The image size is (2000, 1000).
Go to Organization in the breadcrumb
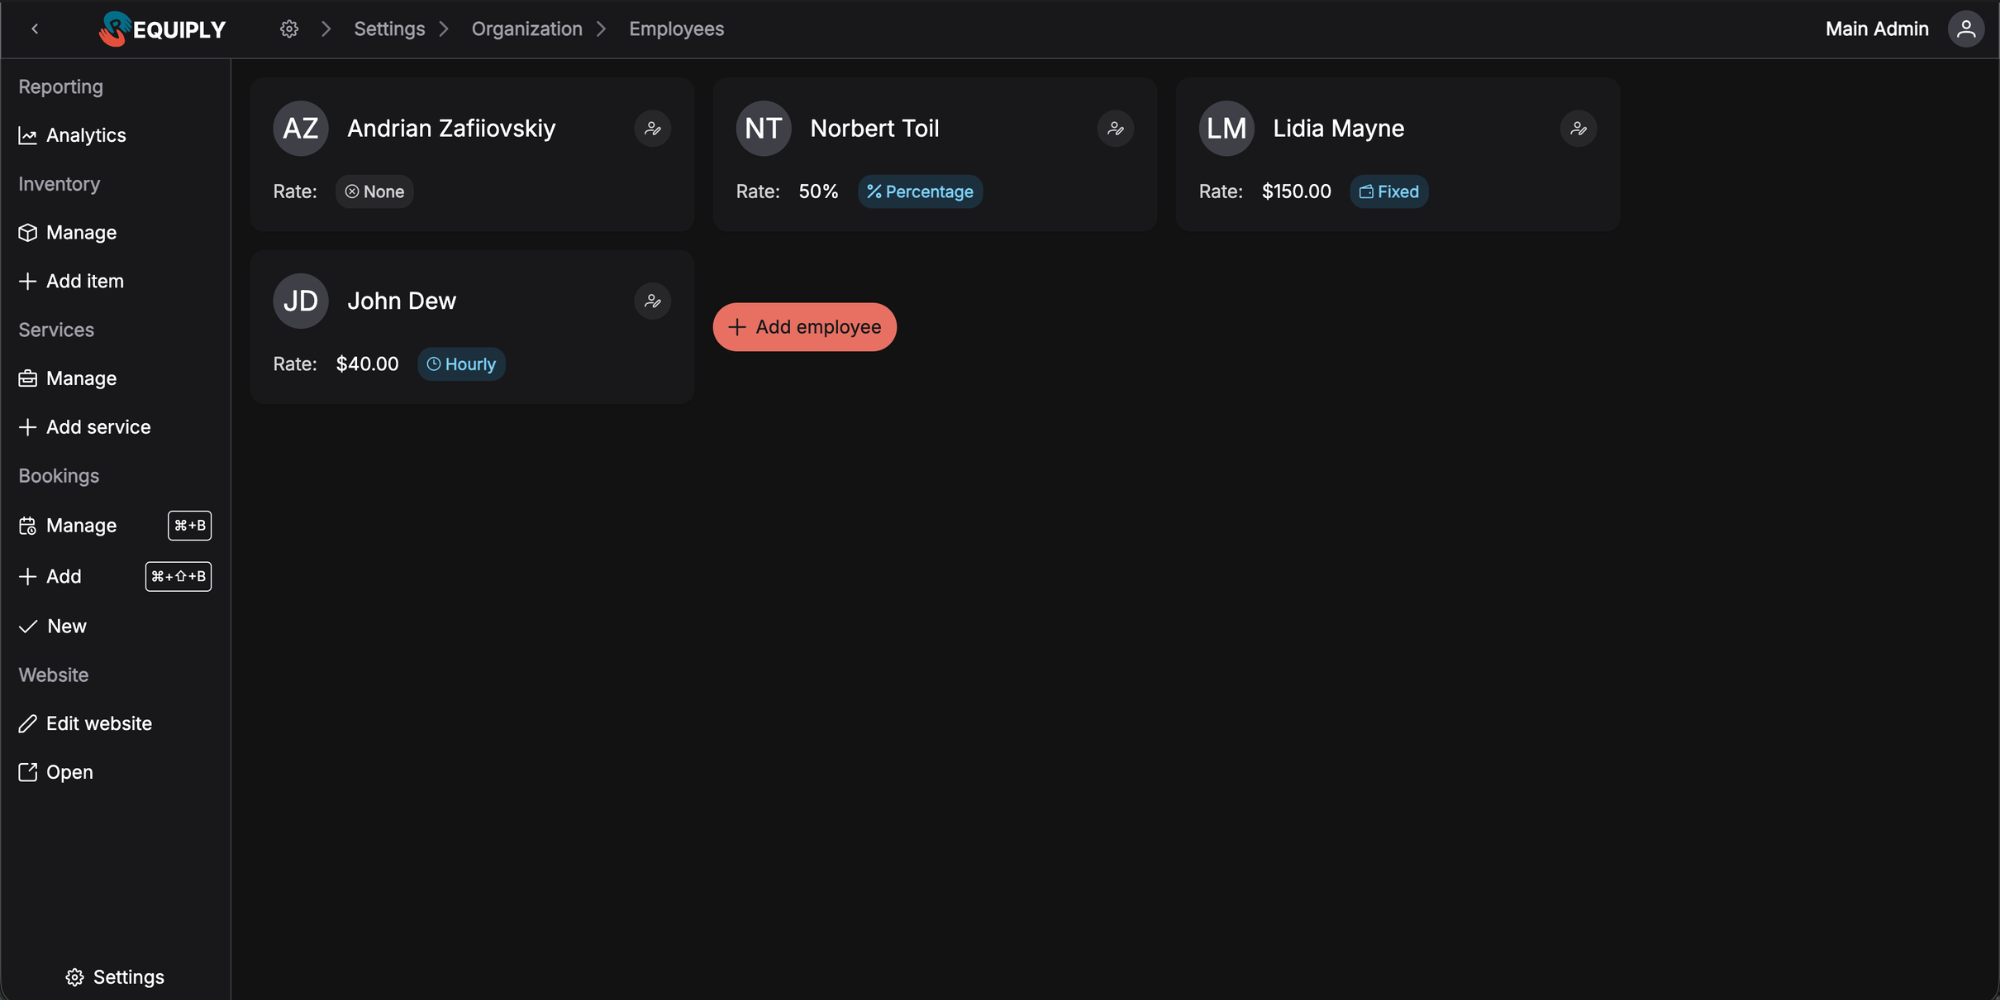(x=527, y=29)
